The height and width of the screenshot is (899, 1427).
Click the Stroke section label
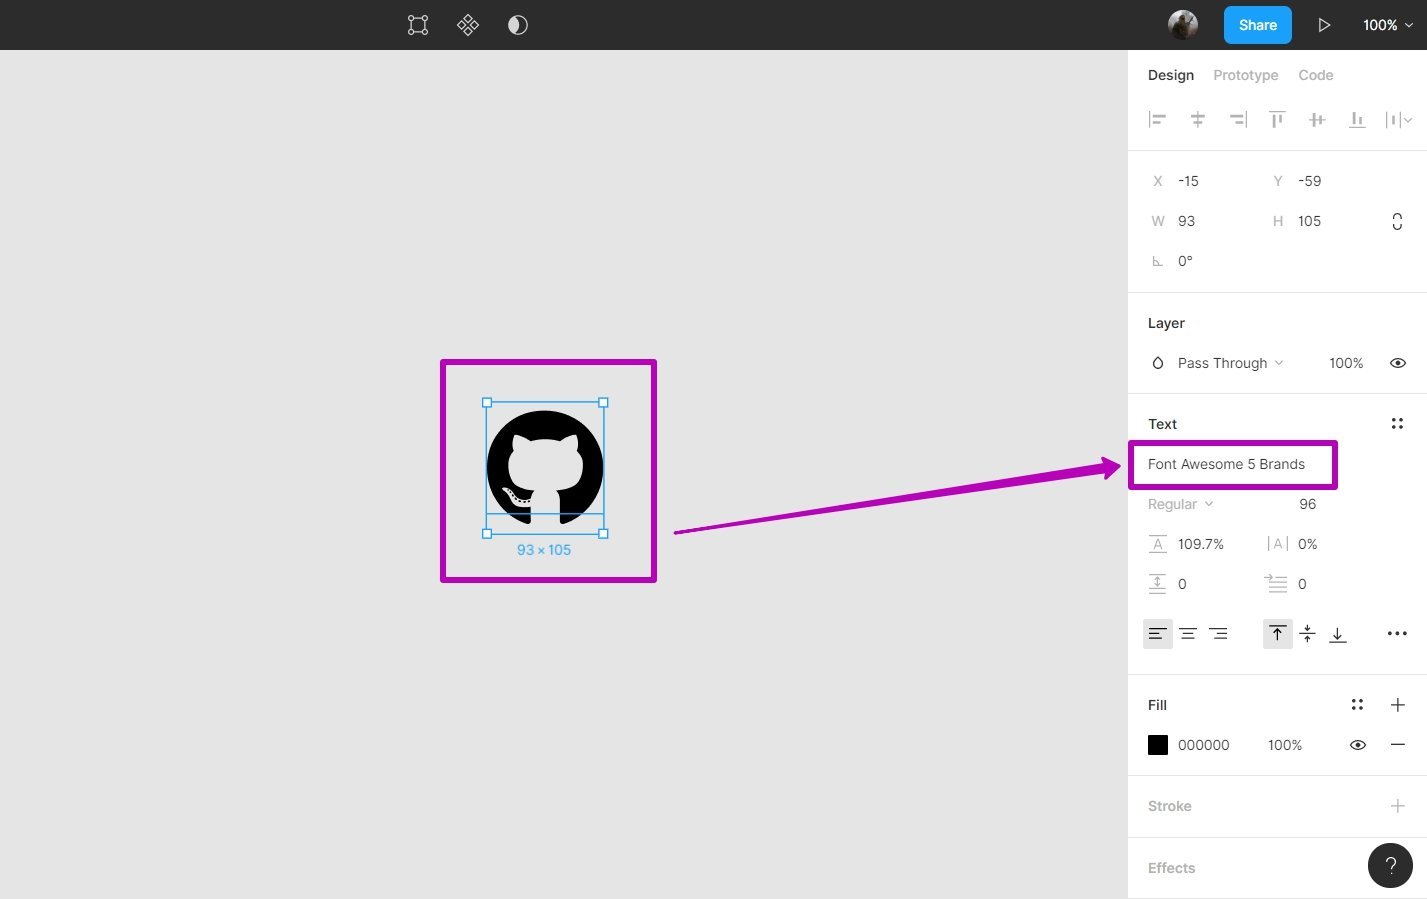1169,806
